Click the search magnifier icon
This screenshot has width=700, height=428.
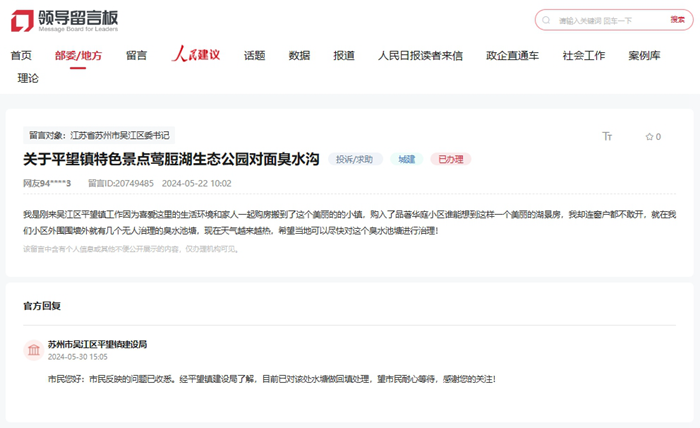546,20
